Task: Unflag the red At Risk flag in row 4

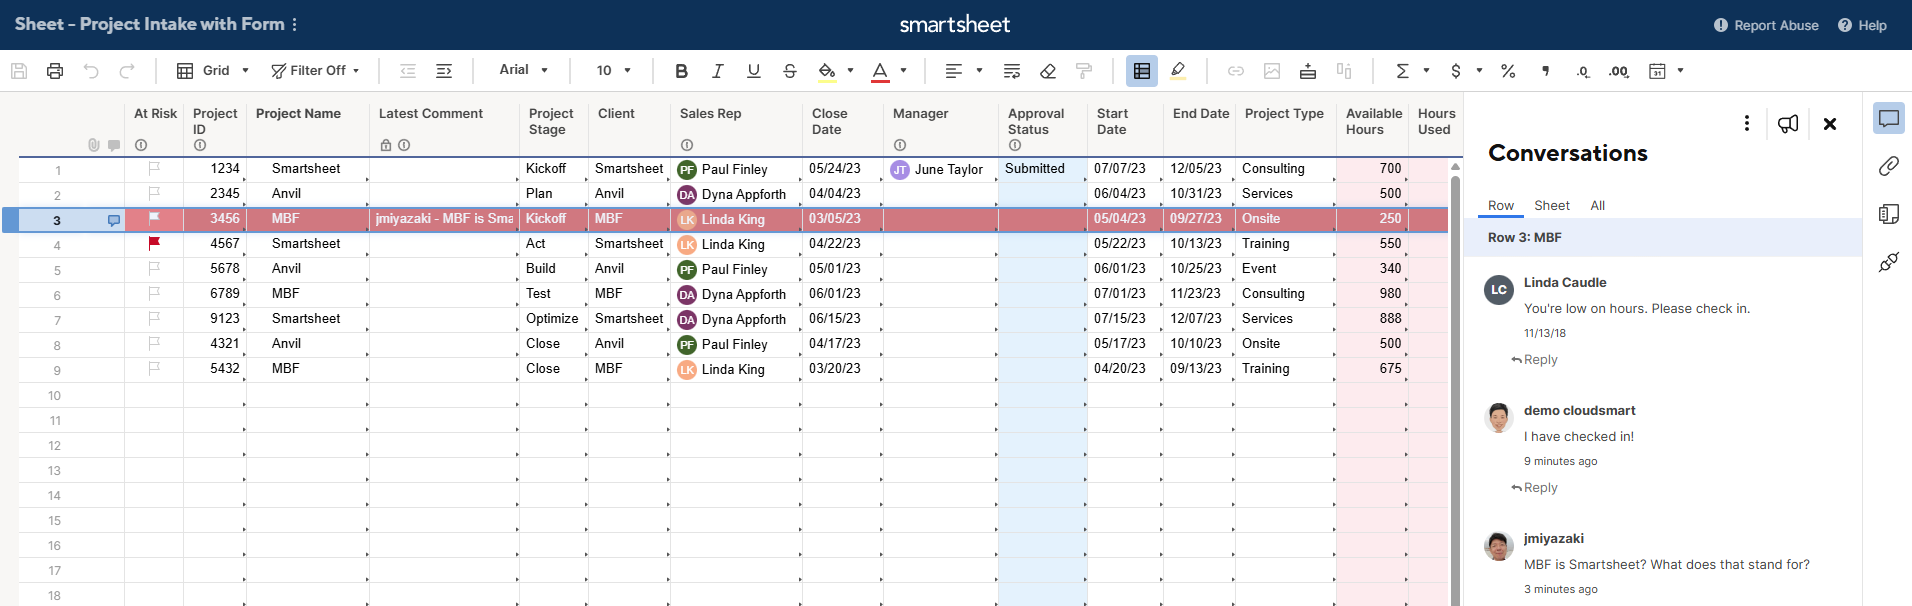Action: pos(154,243)
